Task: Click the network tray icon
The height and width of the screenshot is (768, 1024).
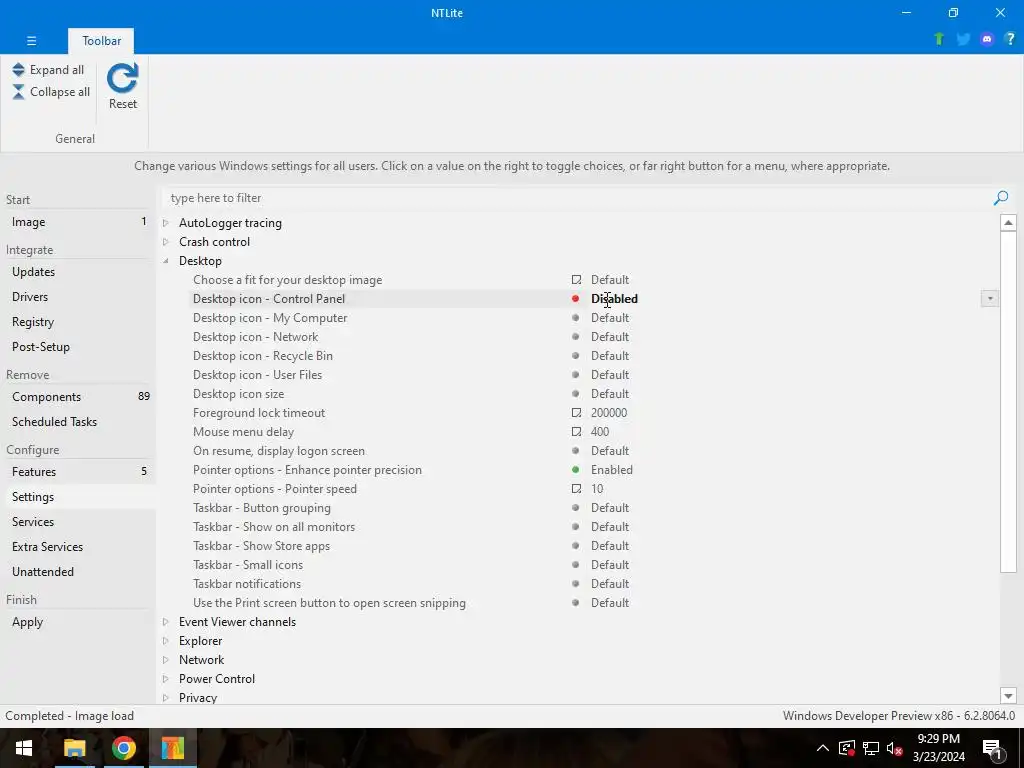Action: [871, 748]
